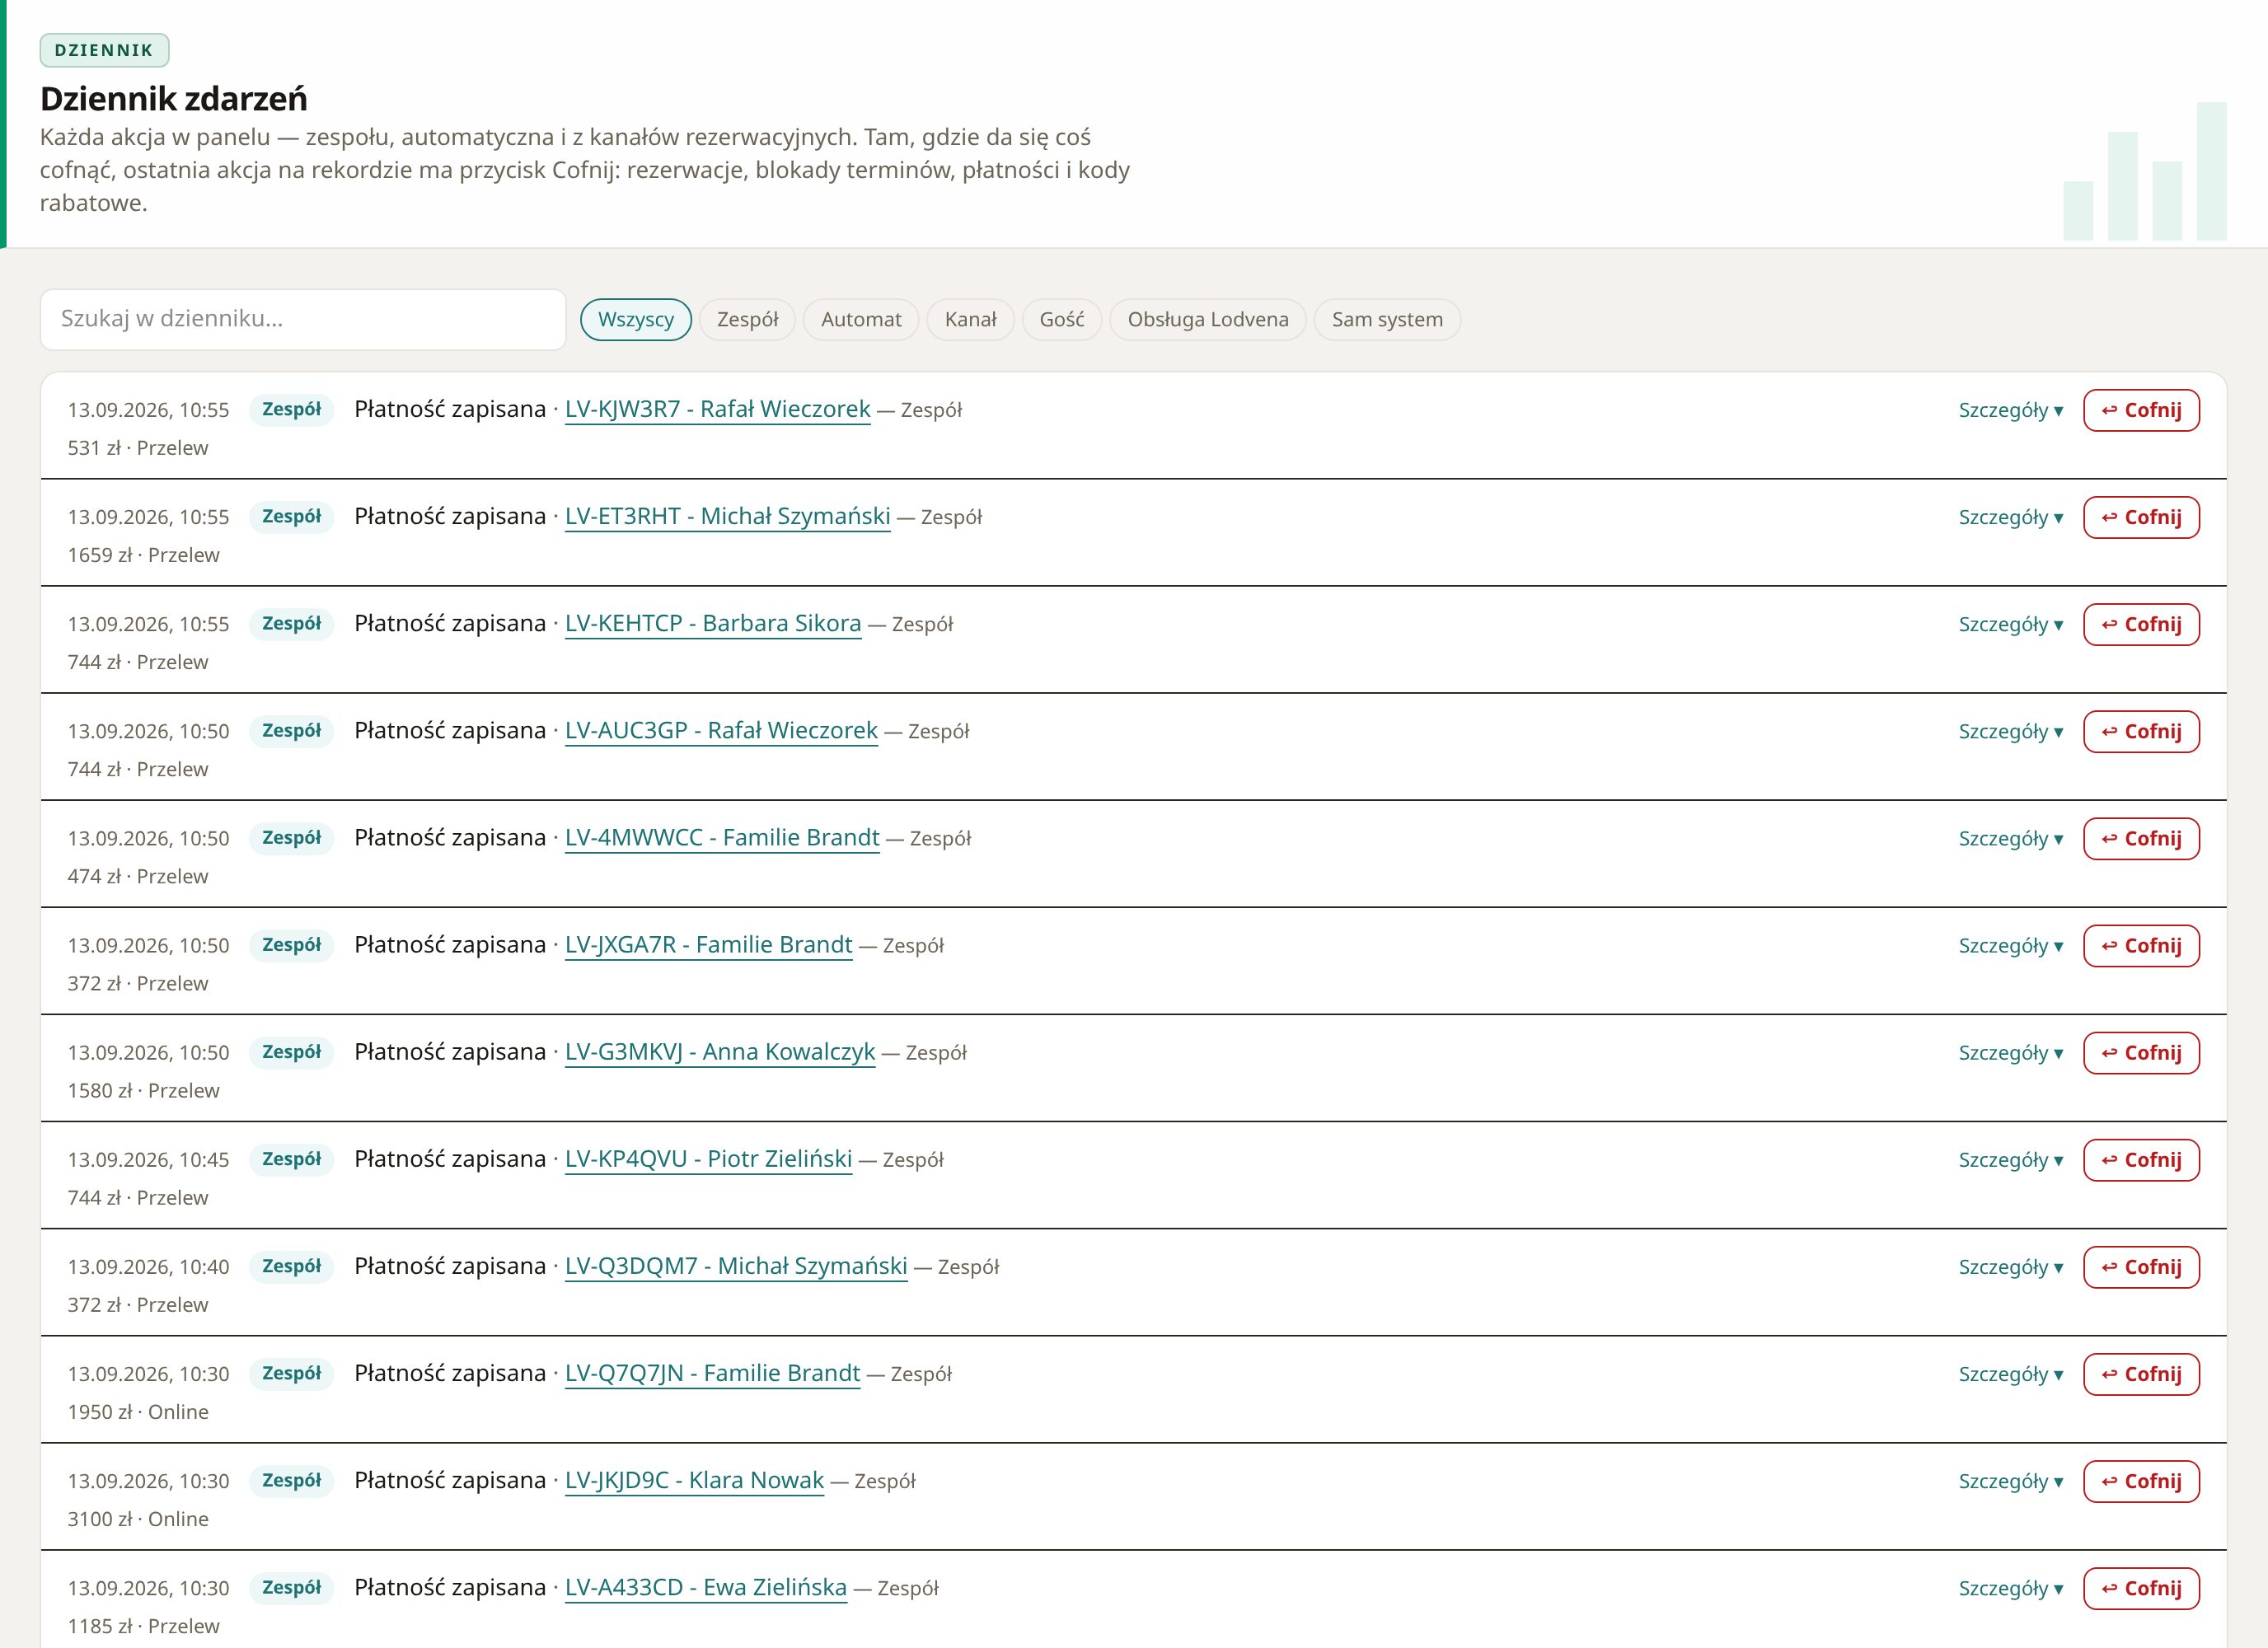Select the 'Obsługa Lodvena' filter chip
The image size is (2268, 1648).
point(1208,319)
